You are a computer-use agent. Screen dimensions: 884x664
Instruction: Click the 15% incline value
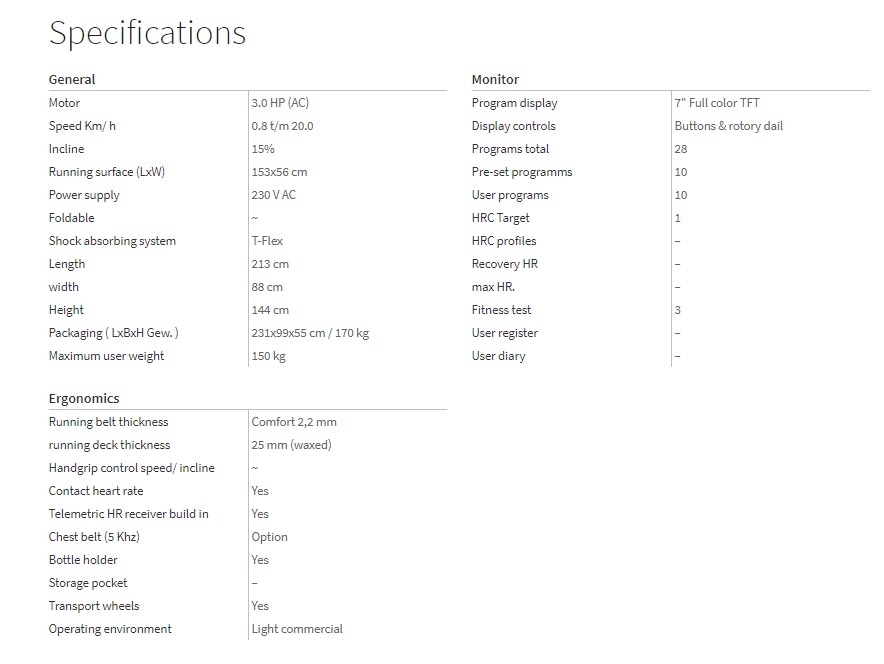point(264,149)
